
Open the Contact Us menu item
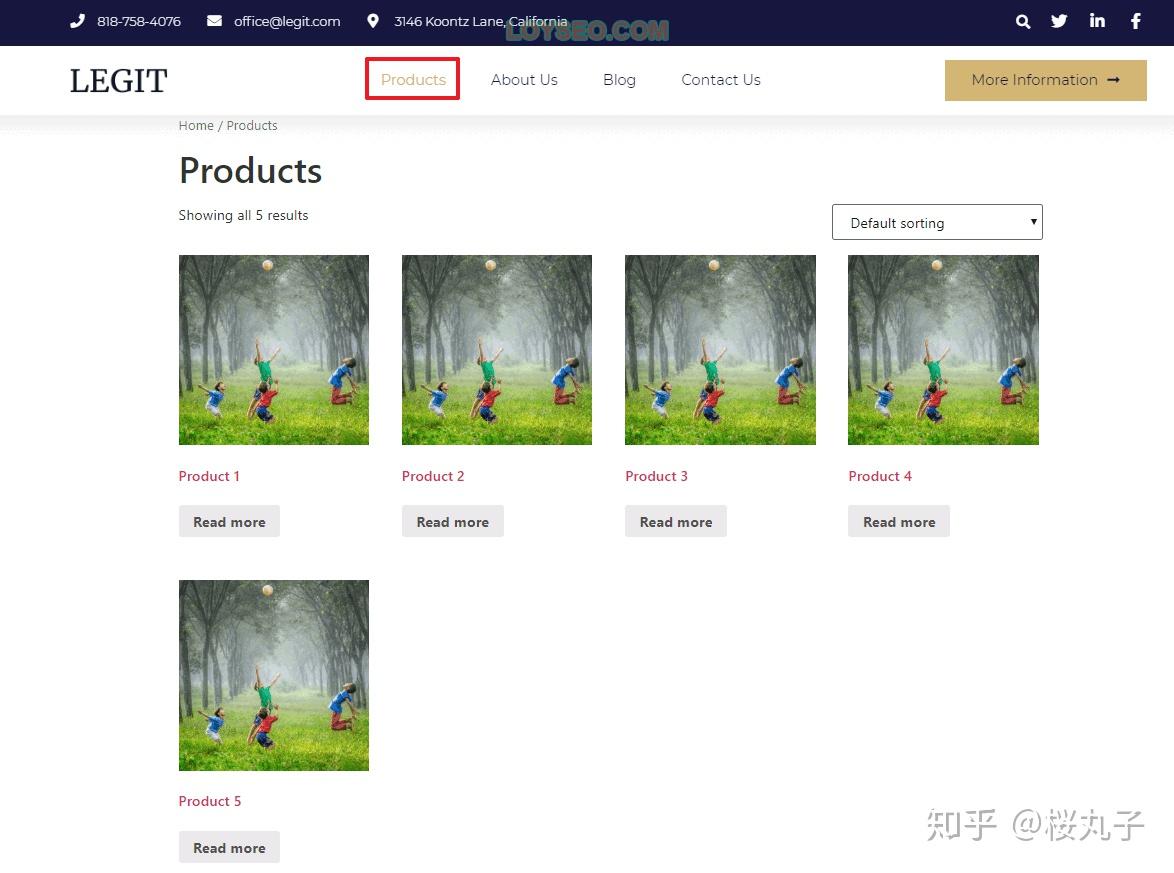click(720, 79)
